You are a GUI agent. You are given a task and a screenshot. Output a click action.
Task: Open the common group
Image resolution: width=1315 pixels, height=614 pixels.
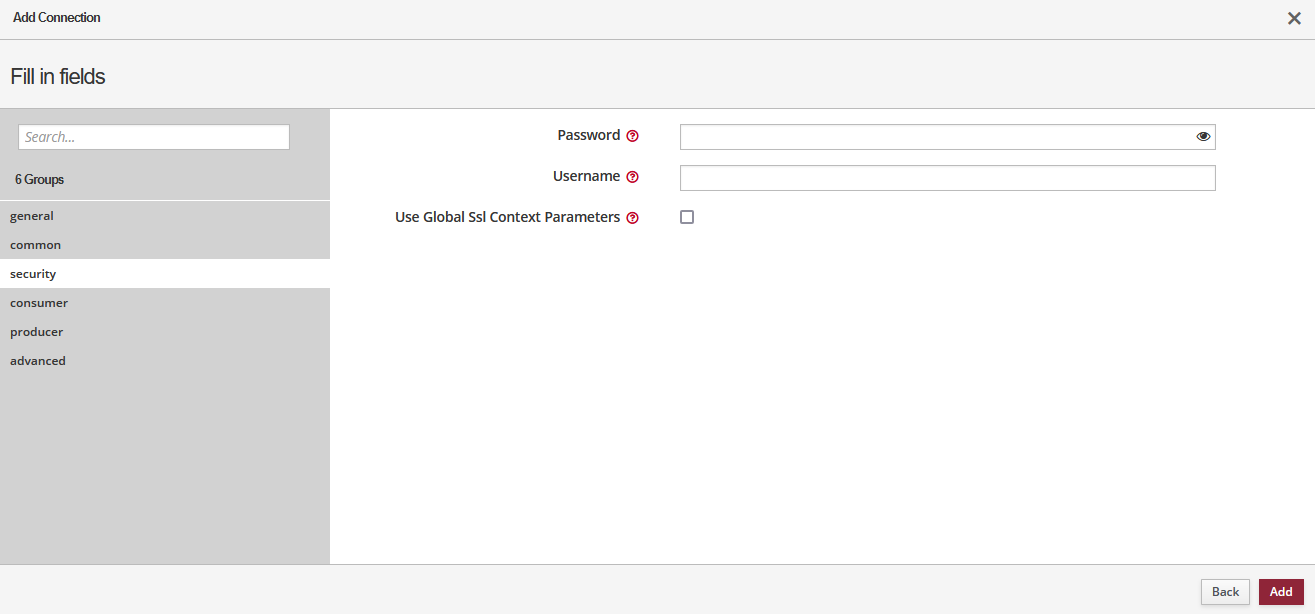coord(36,245)
